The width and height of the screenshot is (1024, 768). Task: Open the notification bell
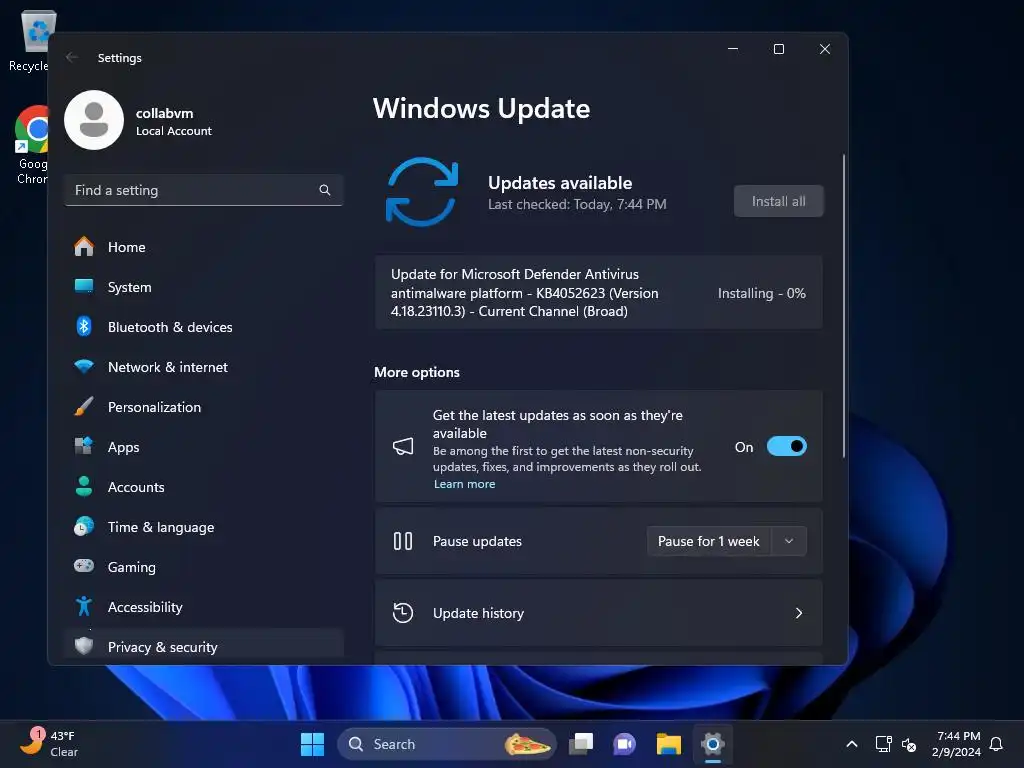point(996,744)
